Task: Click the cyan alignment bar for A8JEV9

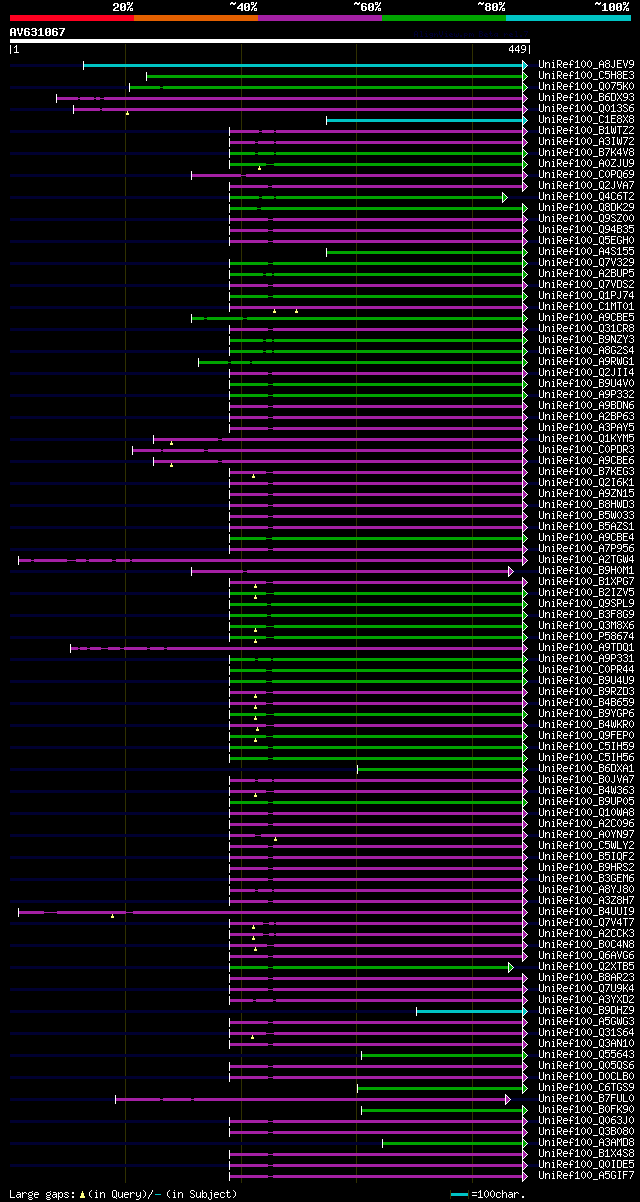Action: tap(303, 65)
